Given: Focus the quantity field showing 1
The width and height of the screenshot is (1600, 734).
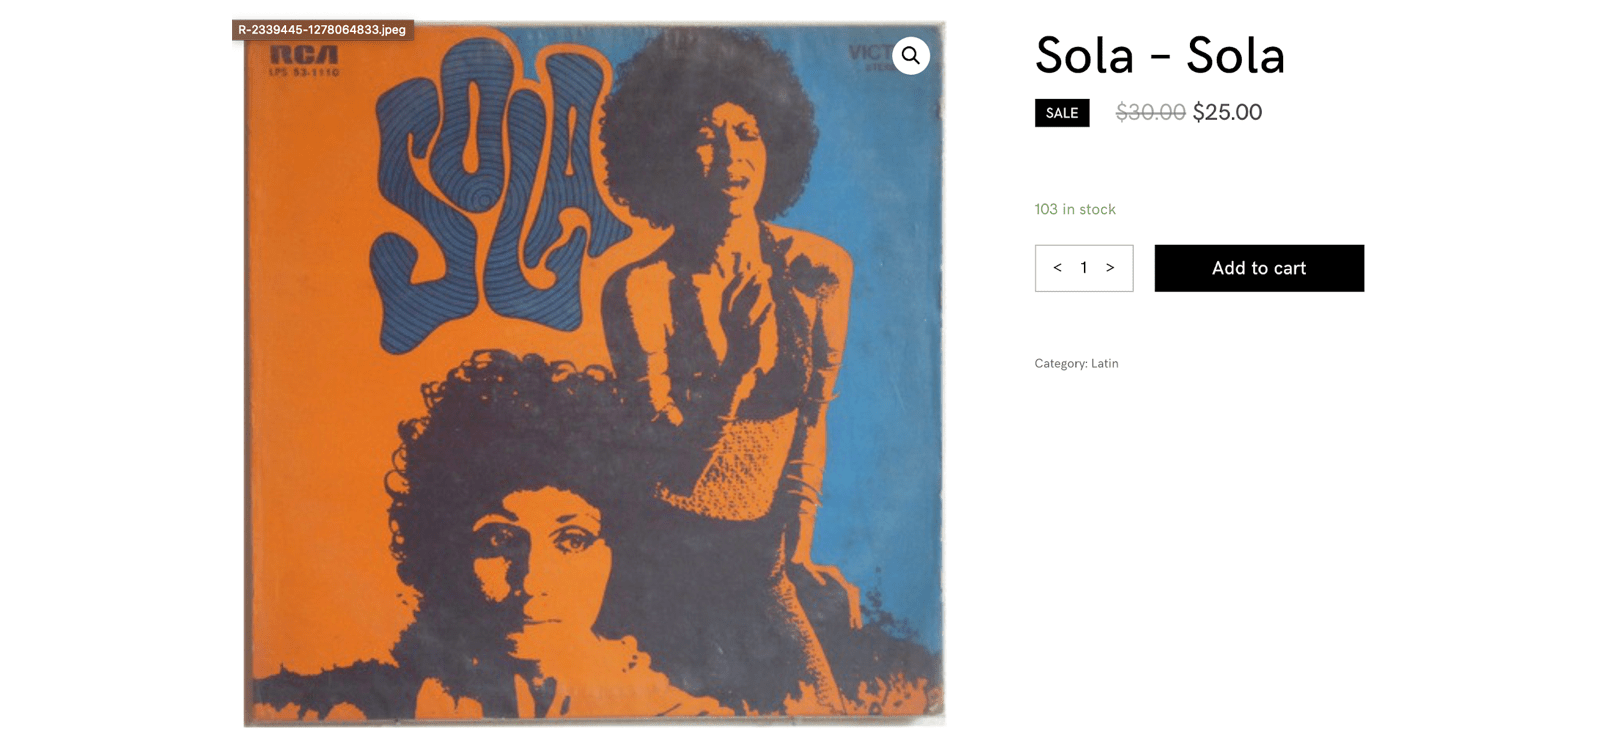Looking at the screenshot, I should pyautogui.click(x=1084, y=268).
